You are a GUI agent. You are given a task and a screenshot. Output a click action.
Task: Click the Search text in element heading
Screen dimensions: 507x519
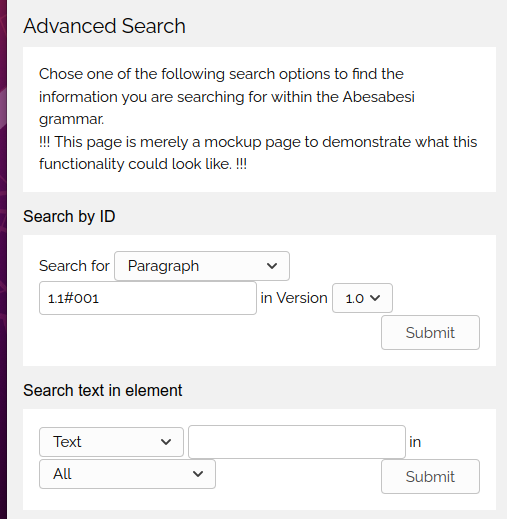click(x=103, y=390)
